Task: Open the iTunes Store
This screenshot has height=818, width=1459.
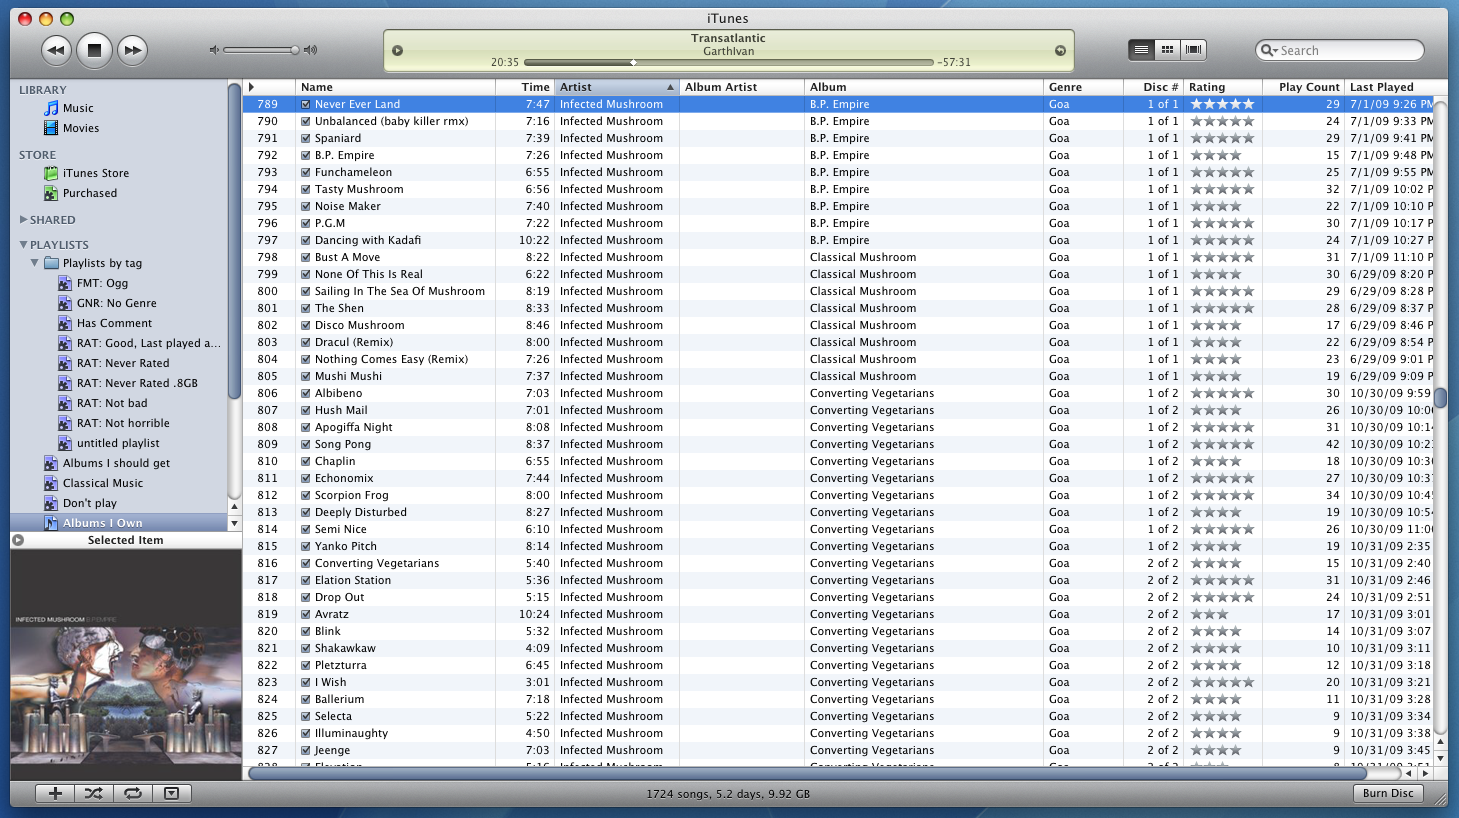Action: [86, 173]
